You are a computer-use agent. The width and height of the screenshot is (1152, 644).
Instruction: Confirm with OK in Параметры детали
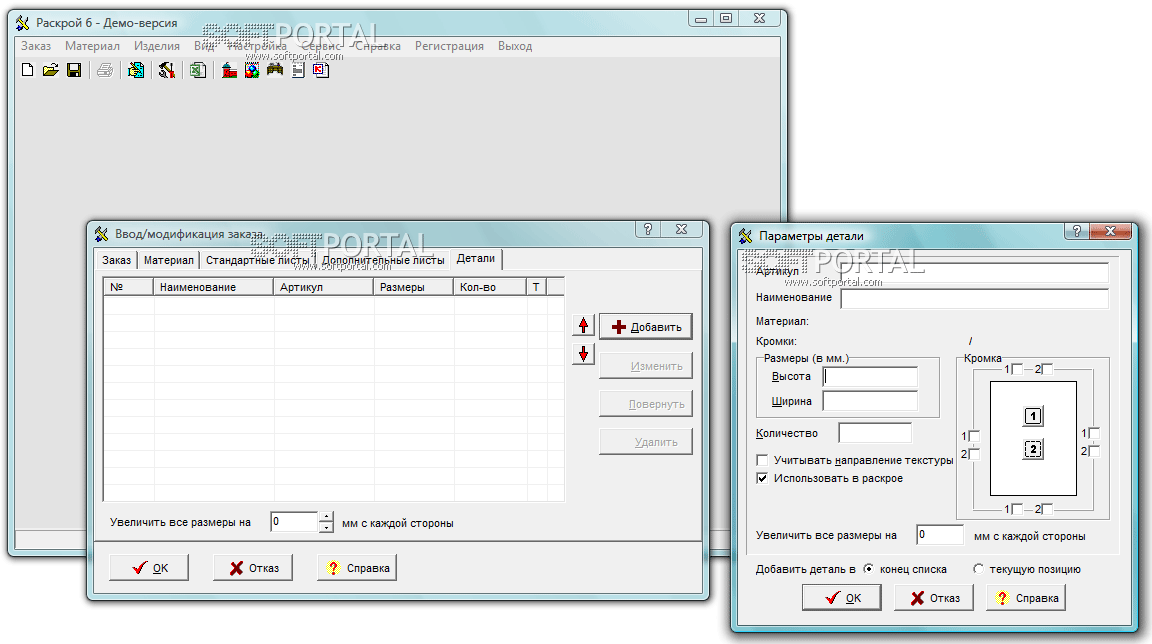click(x=842, y=598)
